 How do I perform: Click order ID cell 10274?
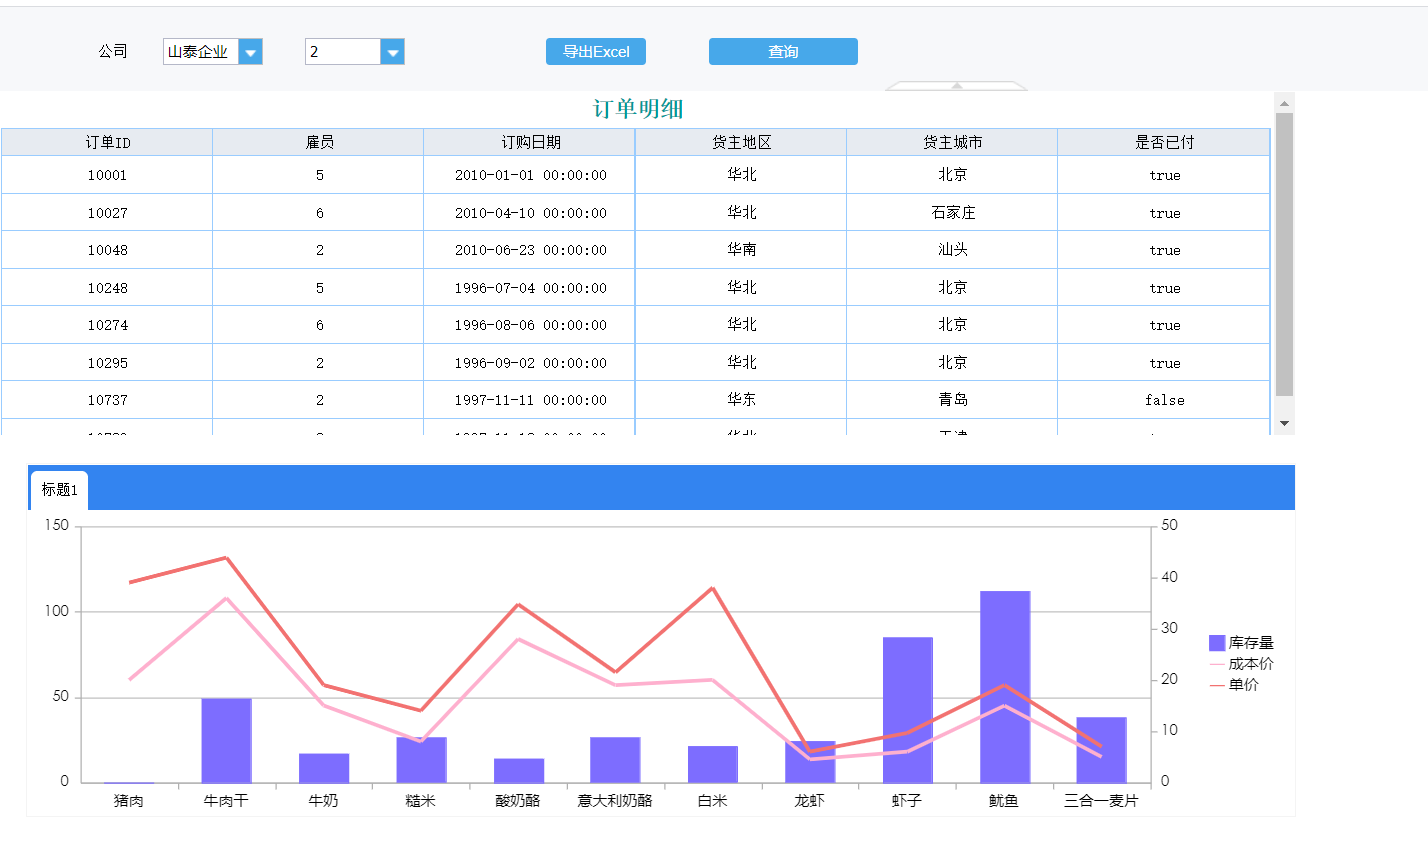[107, 325]
